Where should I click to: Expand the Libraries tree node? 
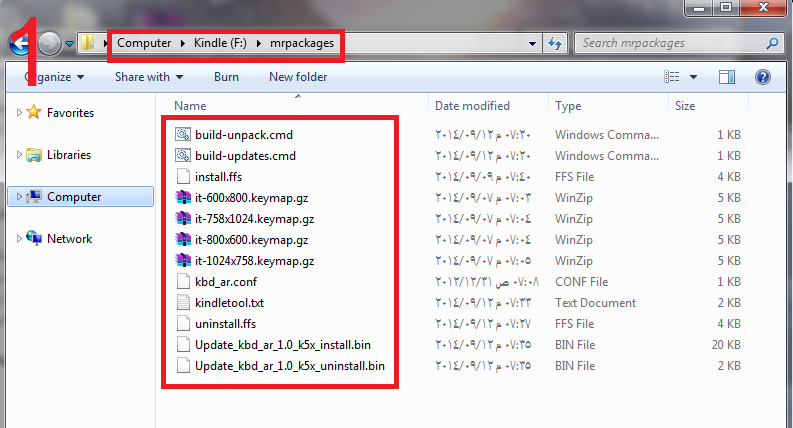coord(19,154)
